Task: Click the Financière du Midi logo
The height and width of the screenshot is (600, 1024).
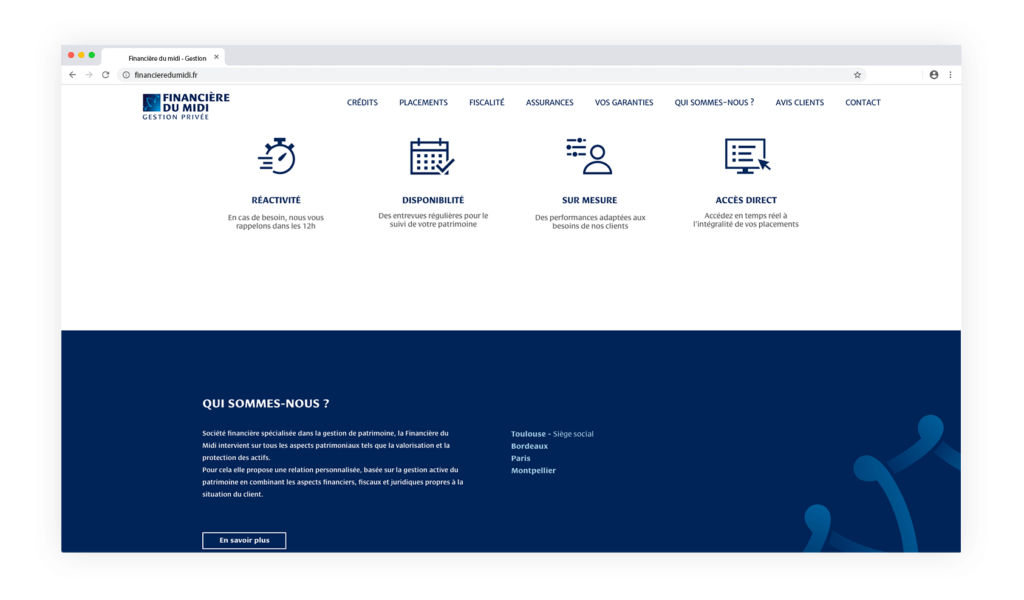Action: (186, 106)
